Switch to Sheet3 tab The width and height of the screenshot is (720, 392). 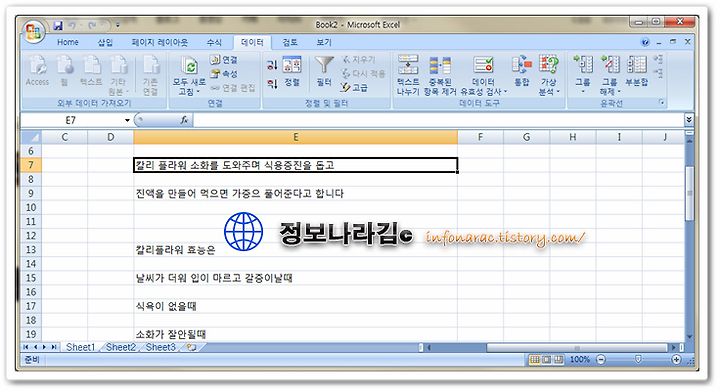click(160, 347)
